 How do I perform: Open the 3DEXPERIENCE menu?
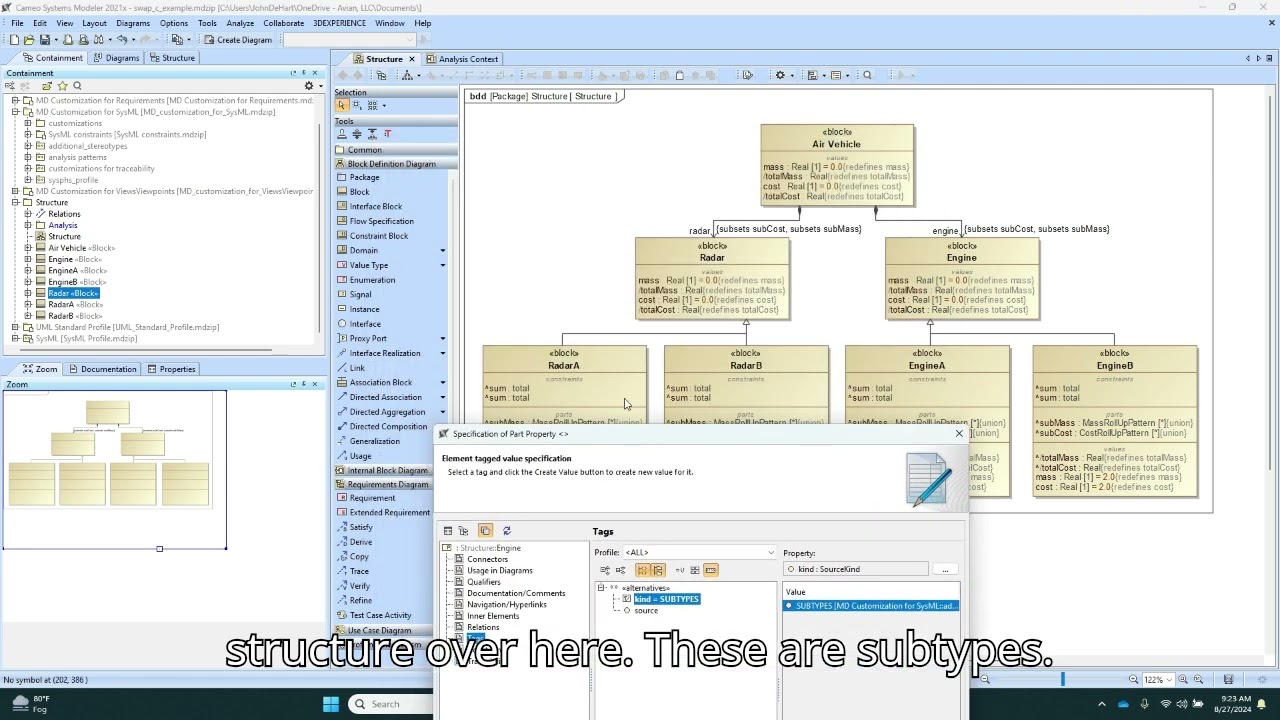pyautogui.click(x=340, y=23)
